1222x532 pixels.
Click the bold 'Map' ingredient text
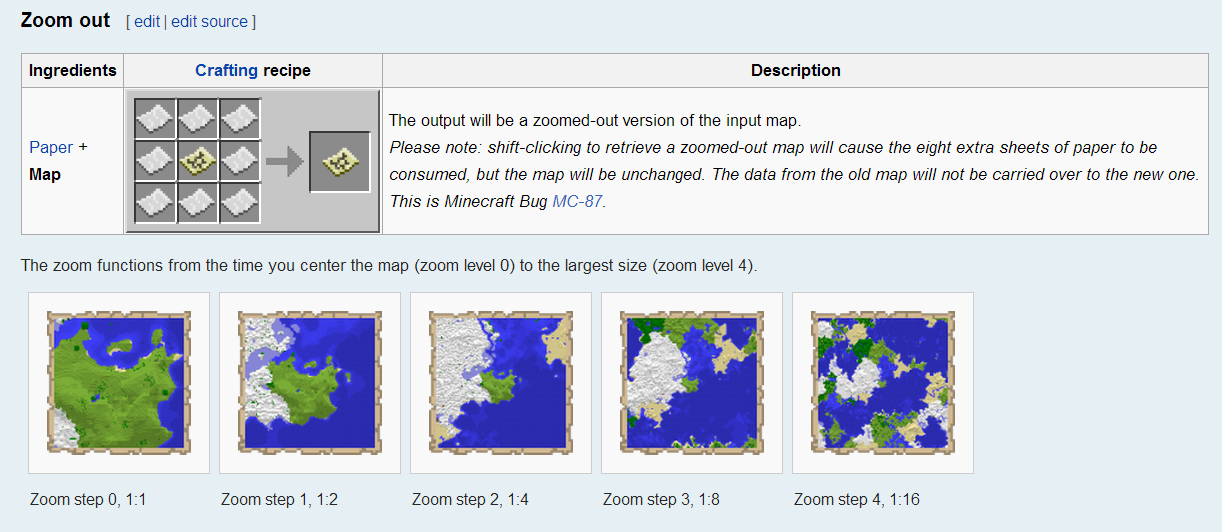point(45,174)
